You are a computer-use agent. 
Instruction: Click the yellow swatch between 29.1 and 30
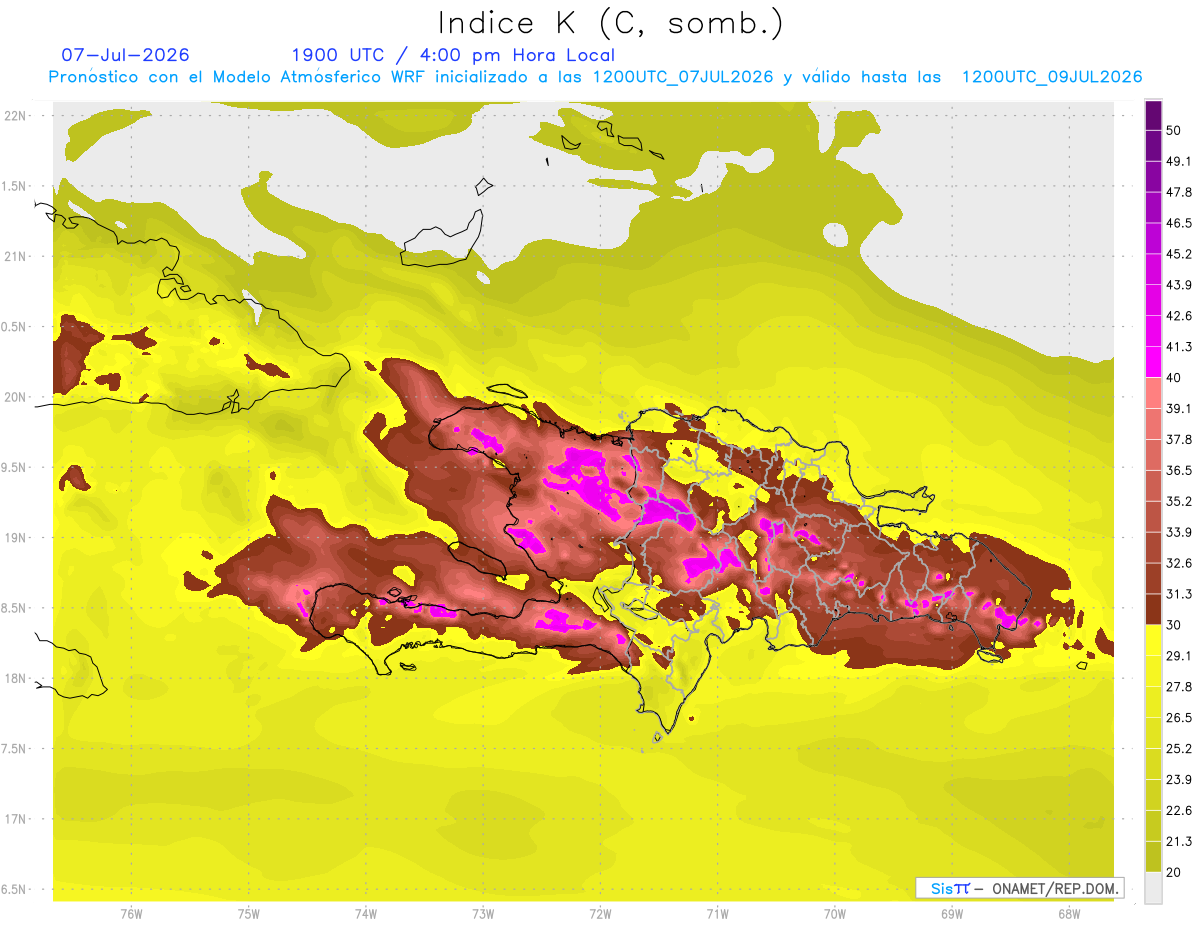(1153, 640)
